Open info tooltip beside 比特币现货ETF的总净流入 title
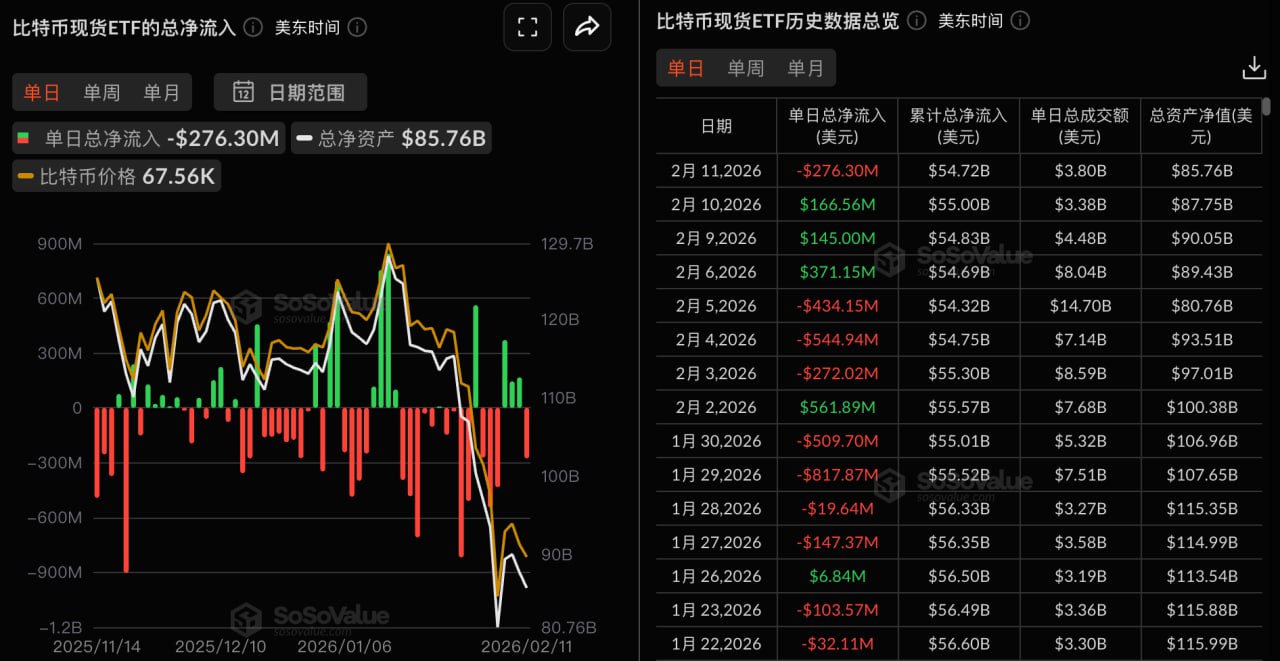 tap(251, 28)
